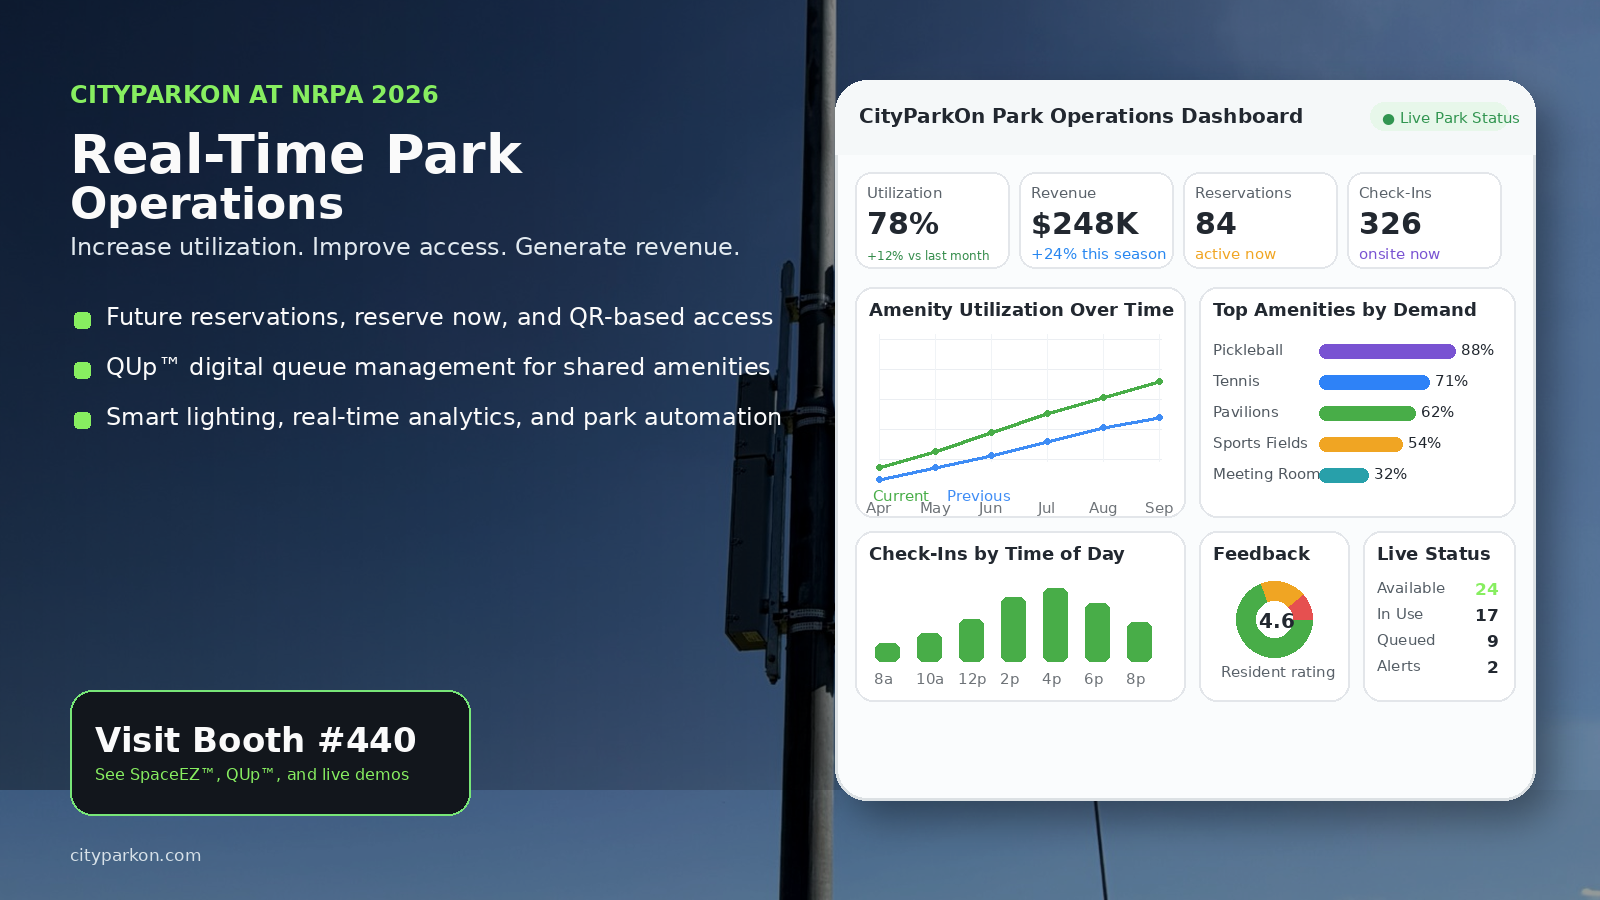Click the Pickleball purple demand bar
The width and height of the screenshot is (1600, 900).
1387,351
